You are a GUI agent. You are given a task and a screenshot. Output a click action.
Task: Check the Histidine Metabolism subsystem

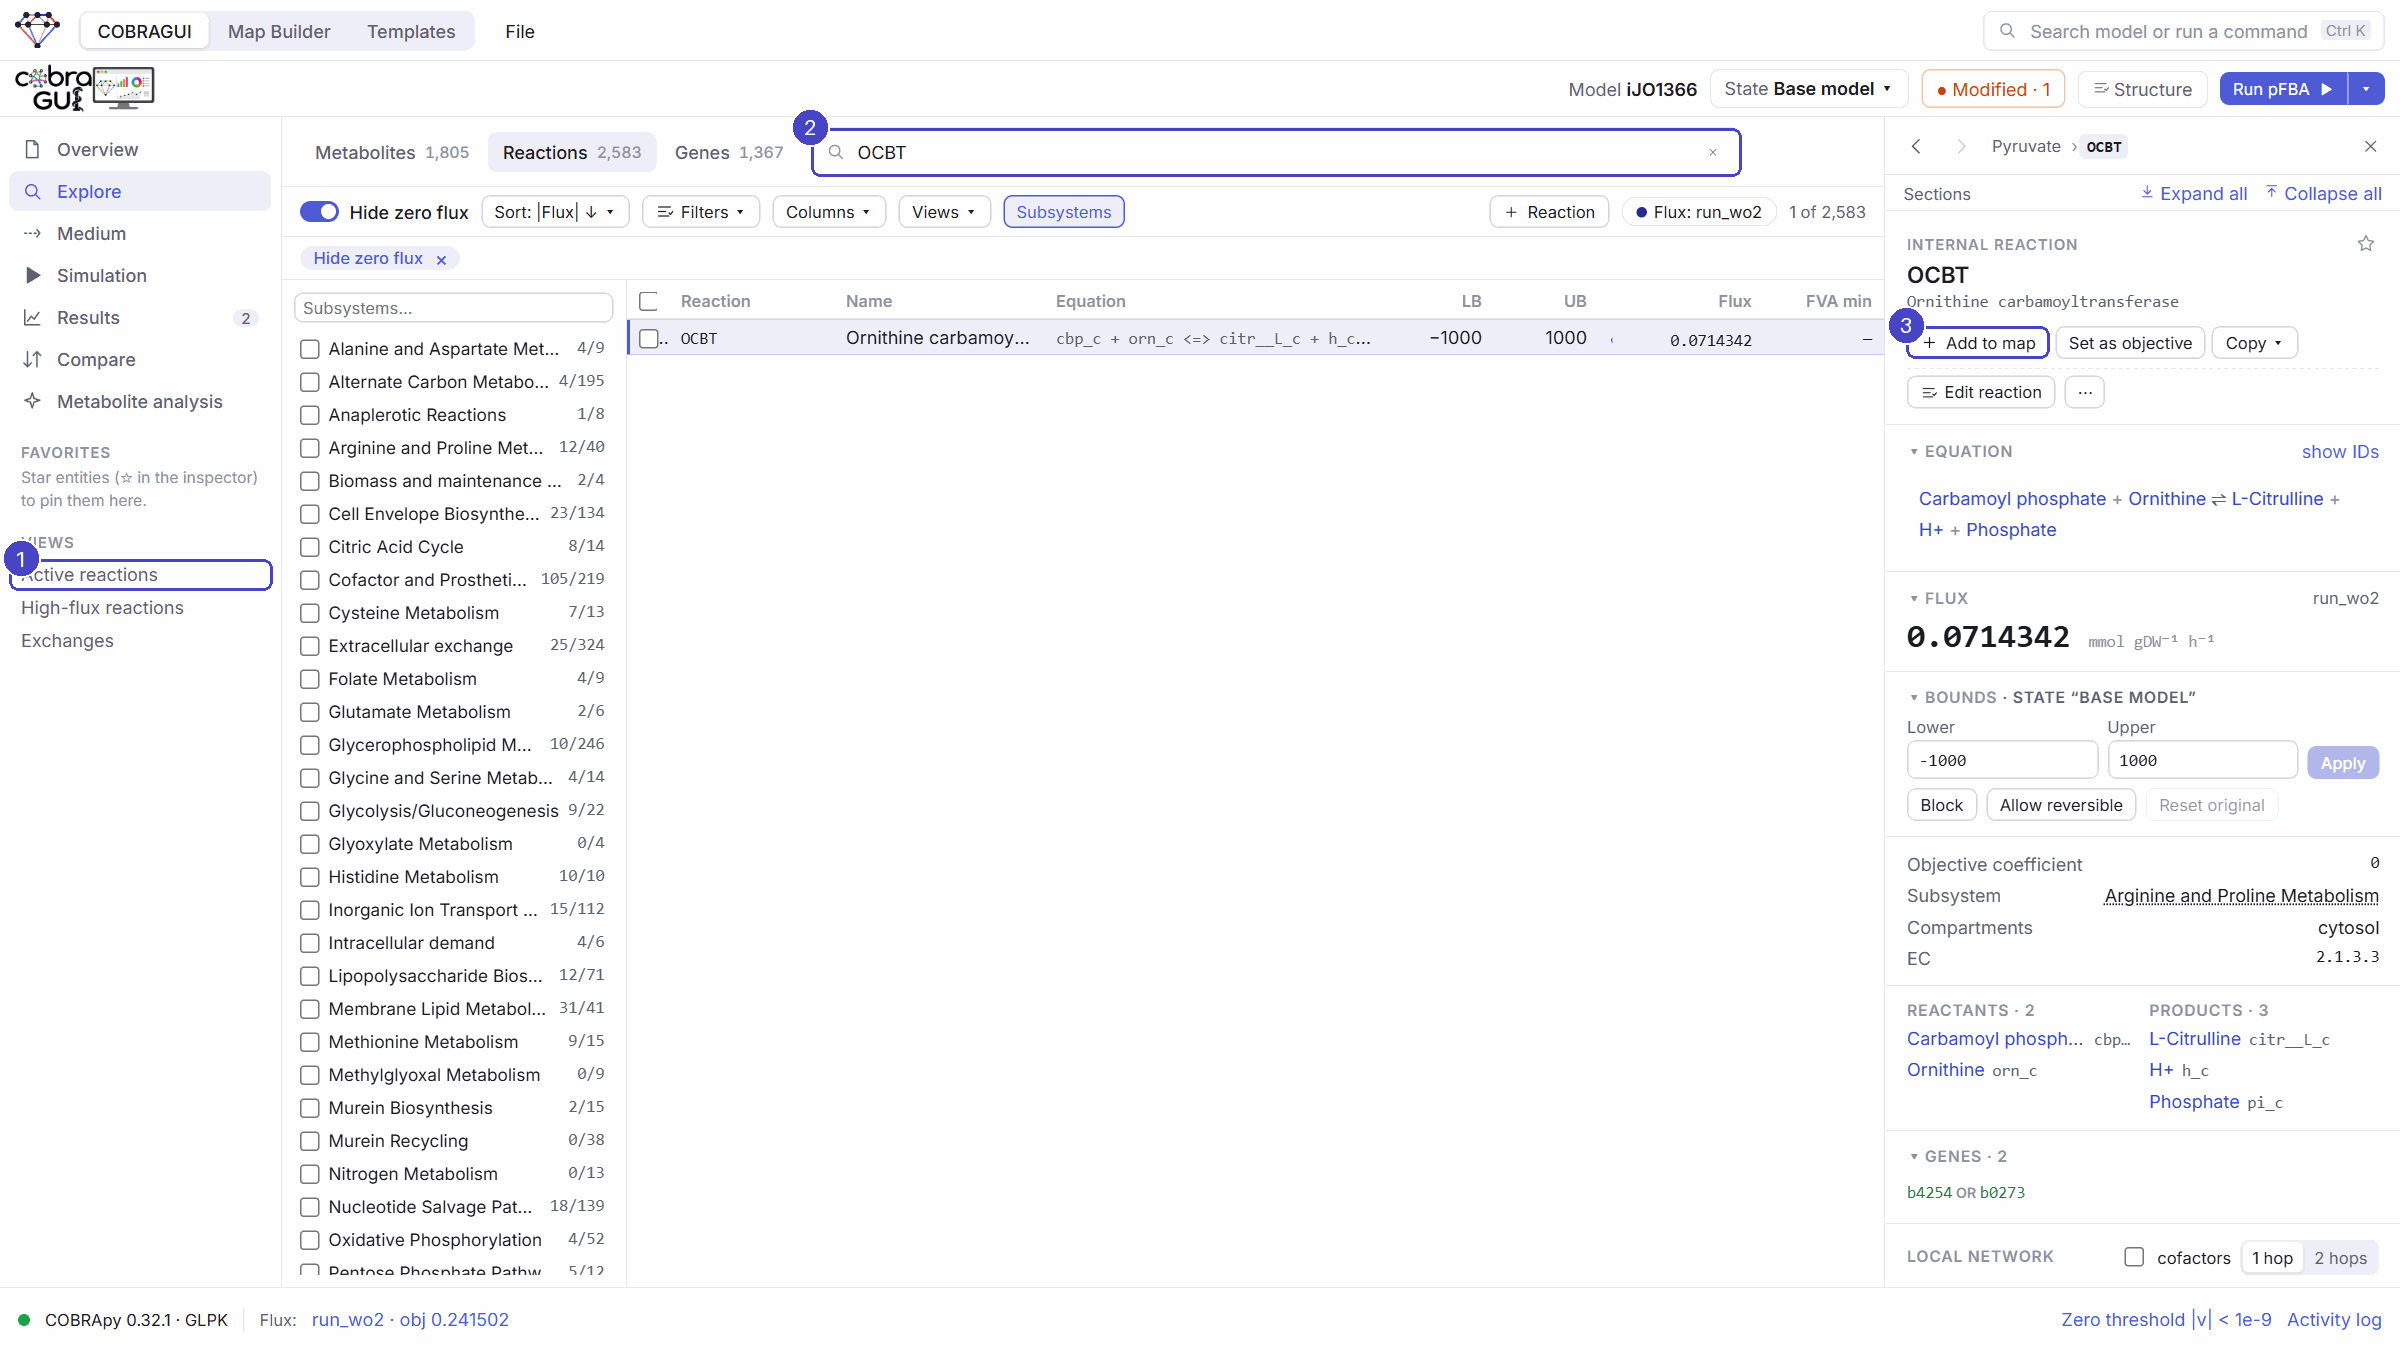click(310, 877)
